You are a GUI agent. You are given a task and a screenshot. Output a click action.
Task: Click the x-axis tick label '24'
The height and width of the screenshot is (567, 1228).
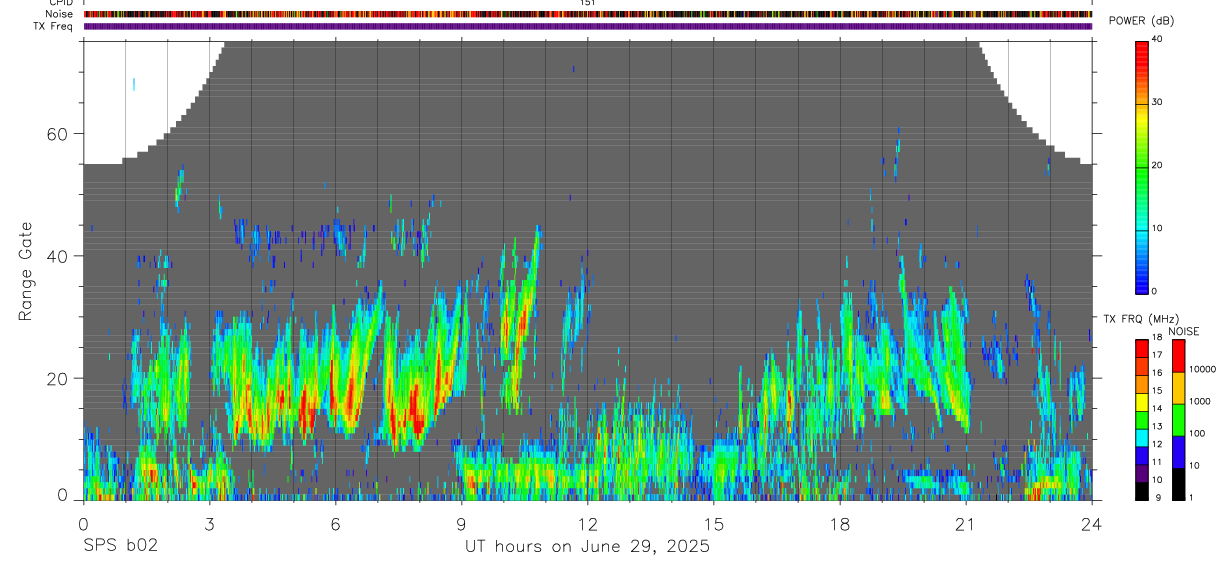pyautogui.click(x=1091, y=523)
